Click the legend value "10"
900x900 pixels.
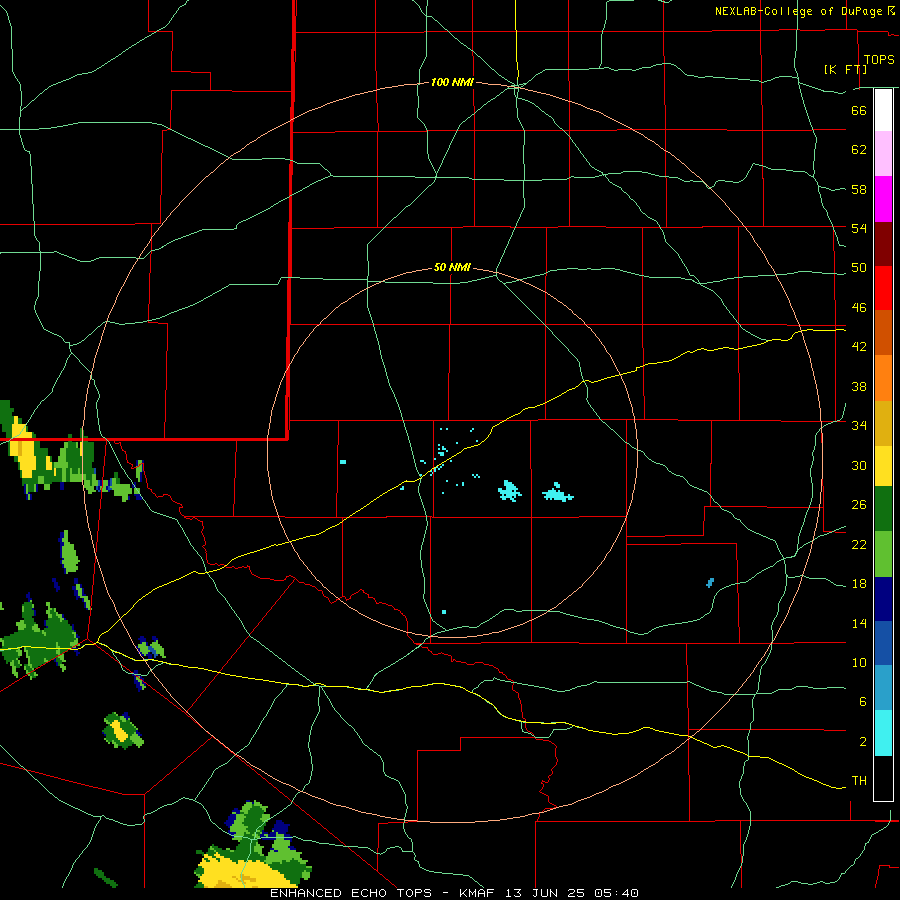click(x=859, y=663)
